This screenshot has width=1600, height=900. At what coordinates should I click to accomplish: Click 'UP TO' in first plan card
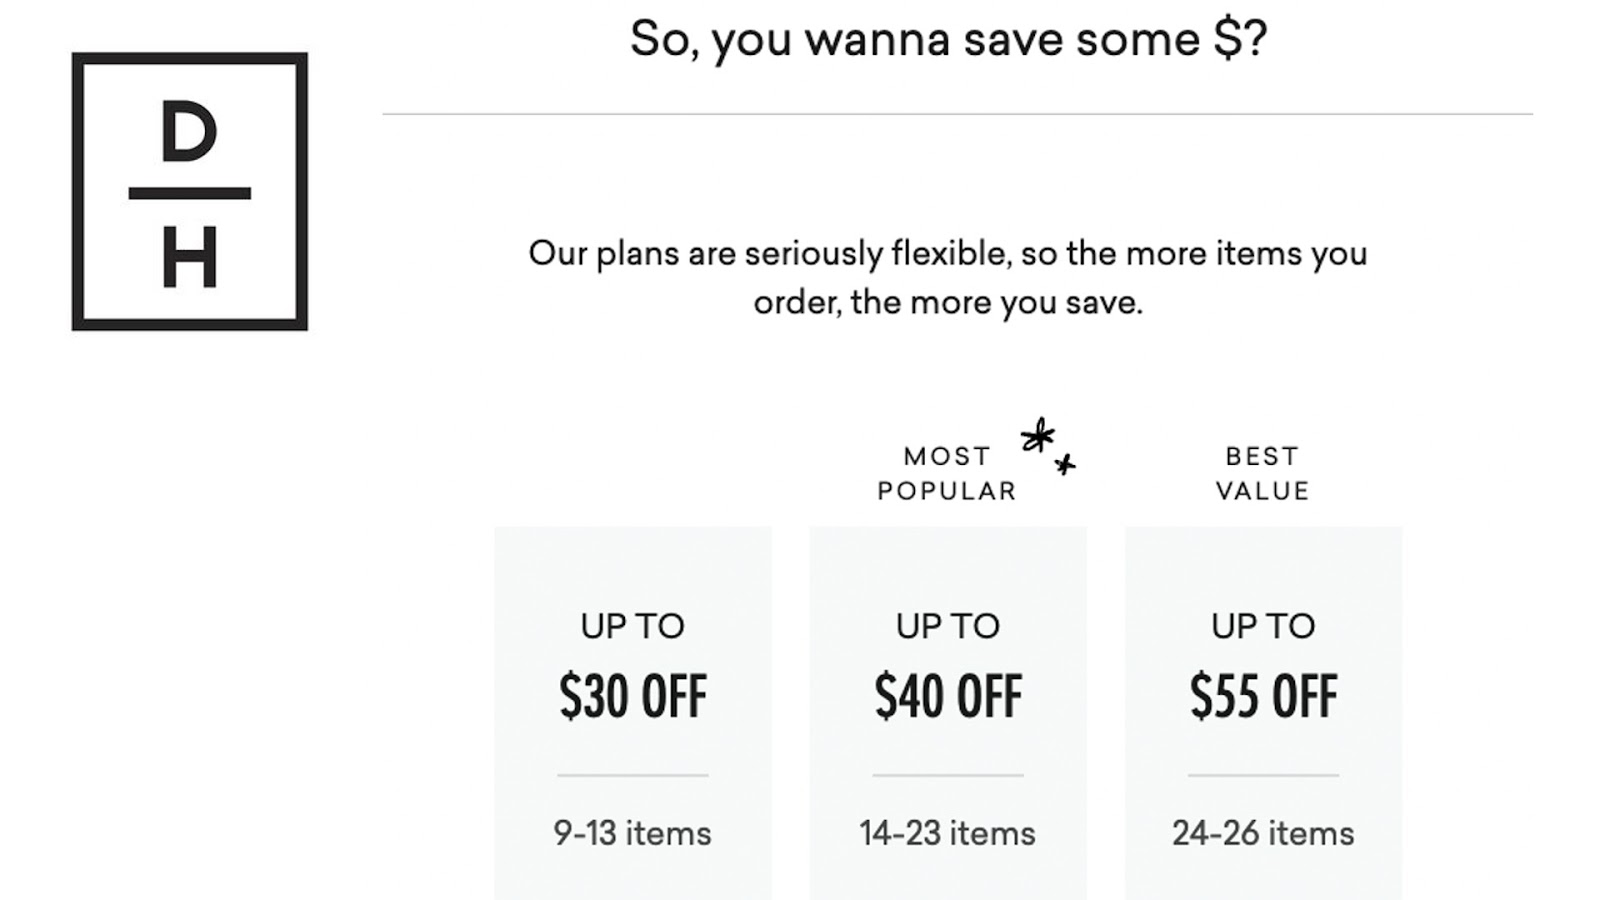coord(633,626)
